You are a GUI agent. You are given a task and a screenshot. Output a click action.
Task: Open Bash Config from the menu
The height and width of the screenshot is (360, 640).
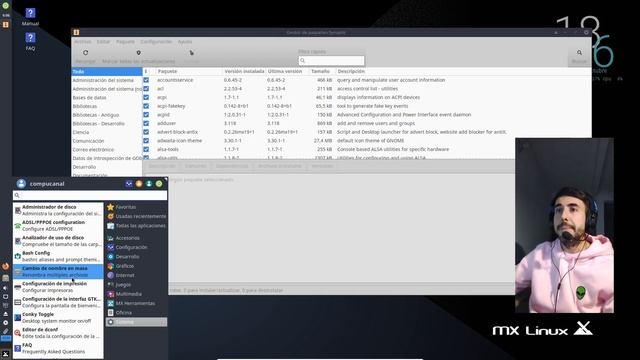tap(58, 256)
